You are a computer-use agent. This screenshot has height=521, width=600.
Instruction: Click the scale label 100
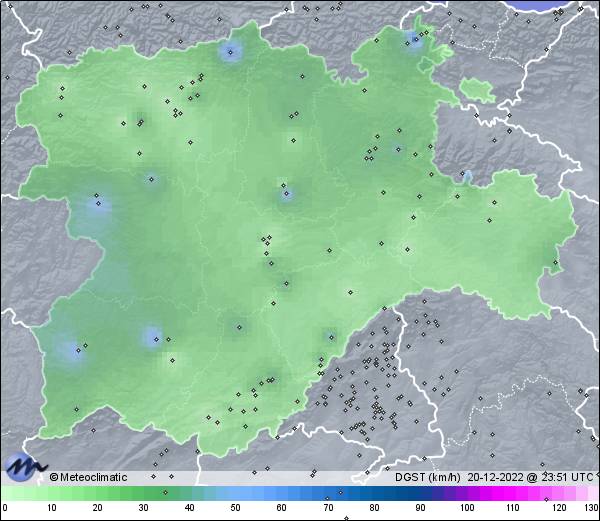point(467,508)
